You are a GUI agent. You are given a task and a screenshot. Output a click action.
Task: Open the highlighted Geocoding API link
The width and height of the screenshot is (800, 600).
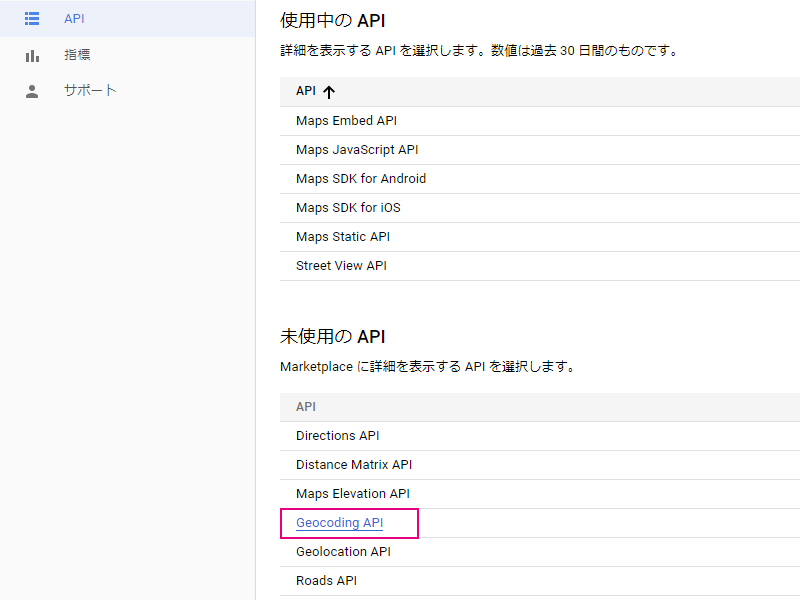point(339,522)
